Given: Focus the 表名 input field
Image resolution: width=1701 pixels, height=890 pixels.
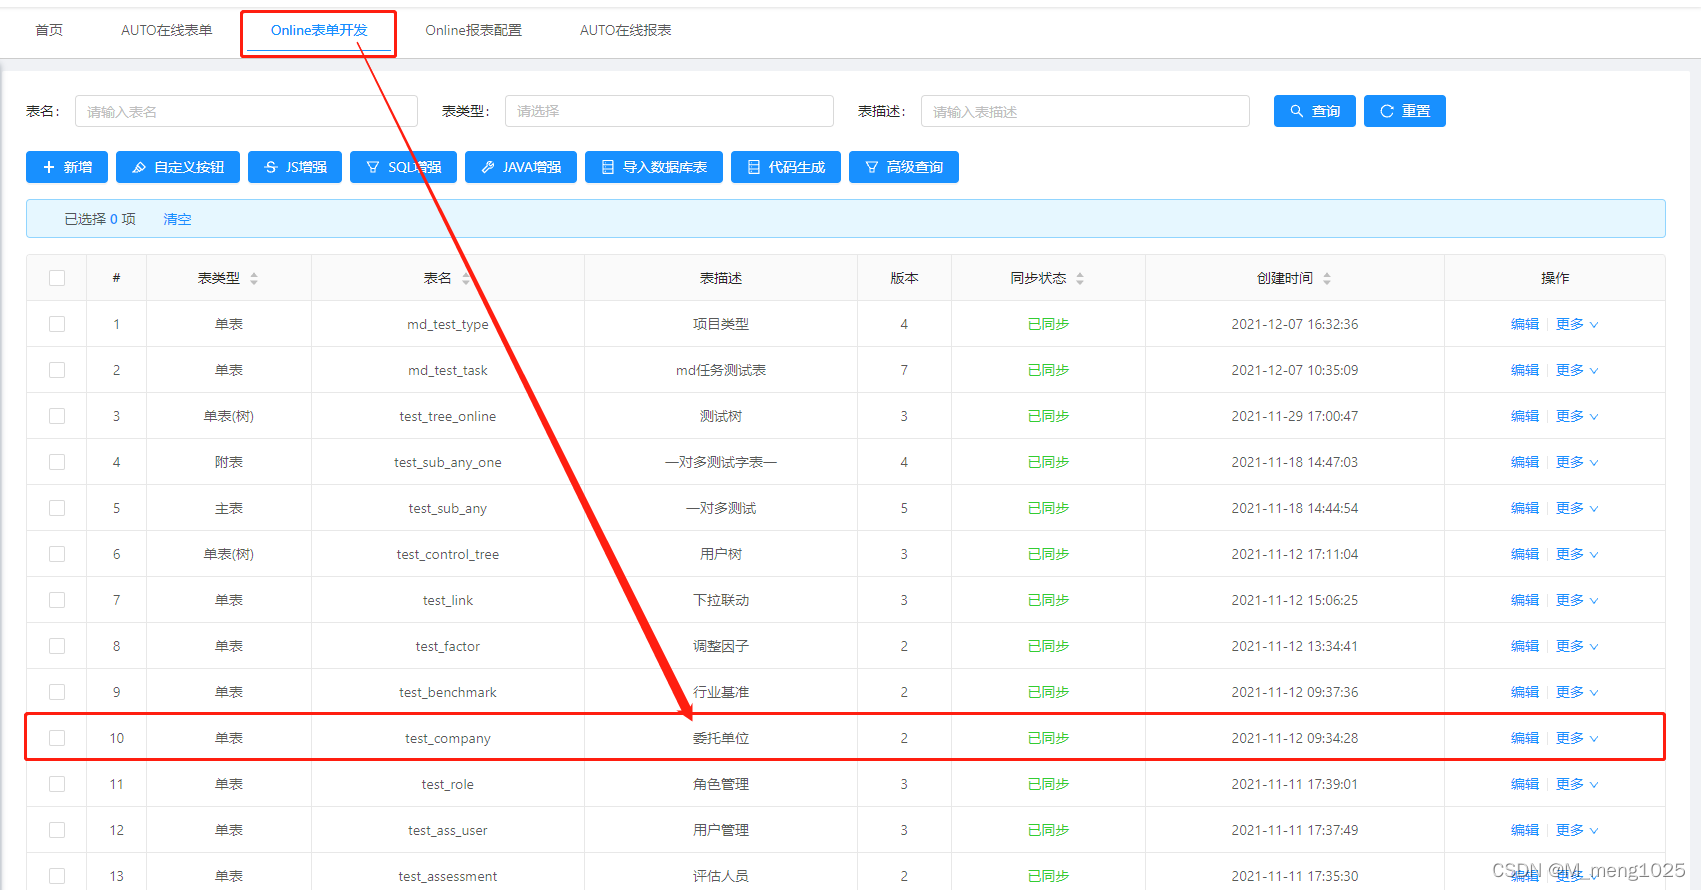Looking at the screenshot, I should pos(246,111).
